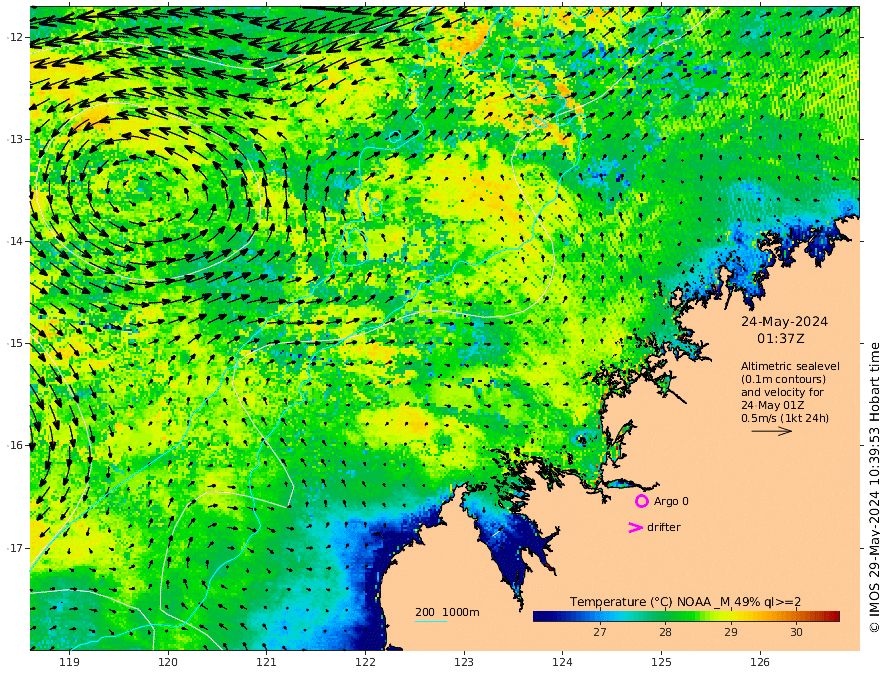The width and height of the screenshot is (880, 680).
Task: Click longitude axis label 125
Action: pos(662,663)
